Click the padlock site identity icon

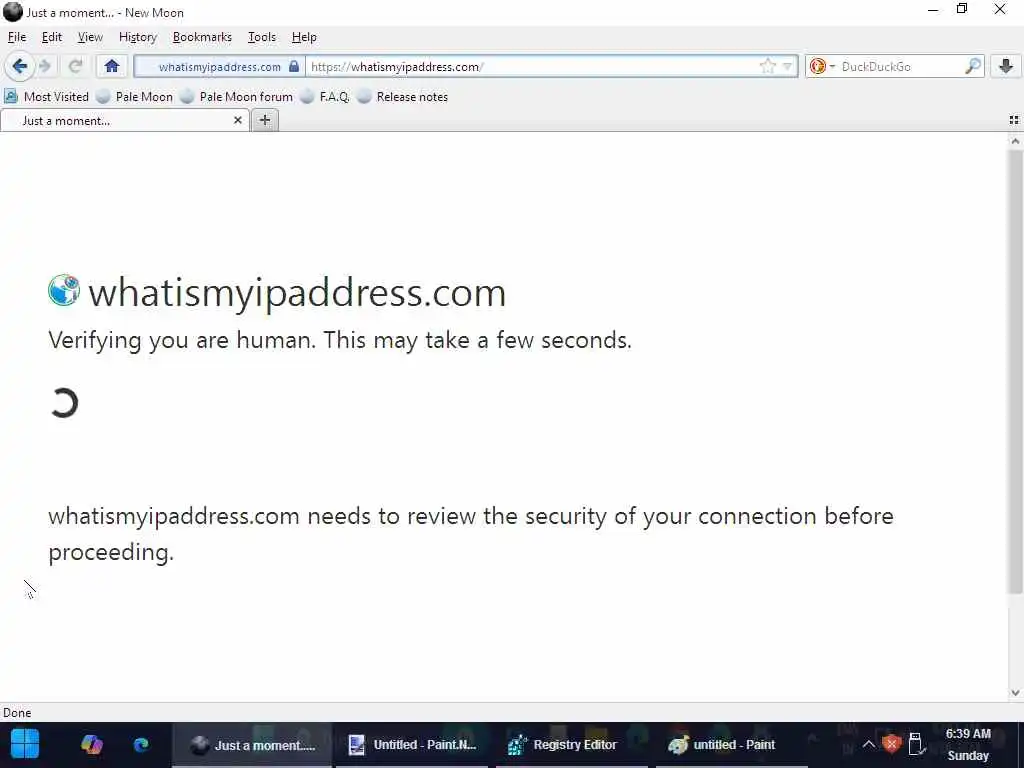coord(294,67)
